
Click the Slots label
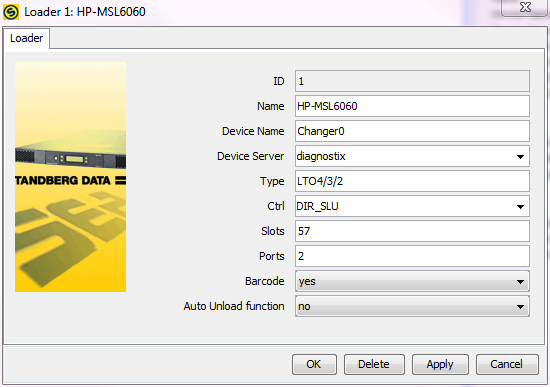pos(273,231)
